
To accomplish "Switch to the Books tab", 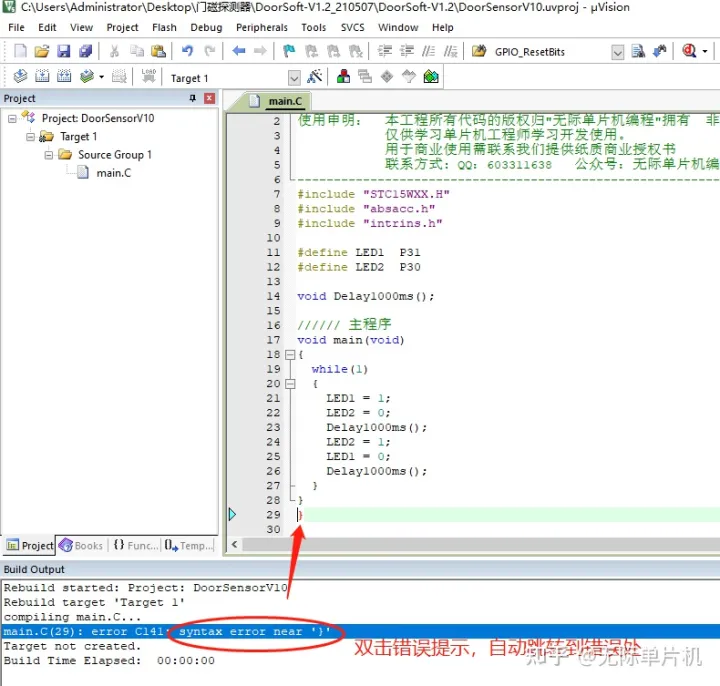I will point(81,545).
